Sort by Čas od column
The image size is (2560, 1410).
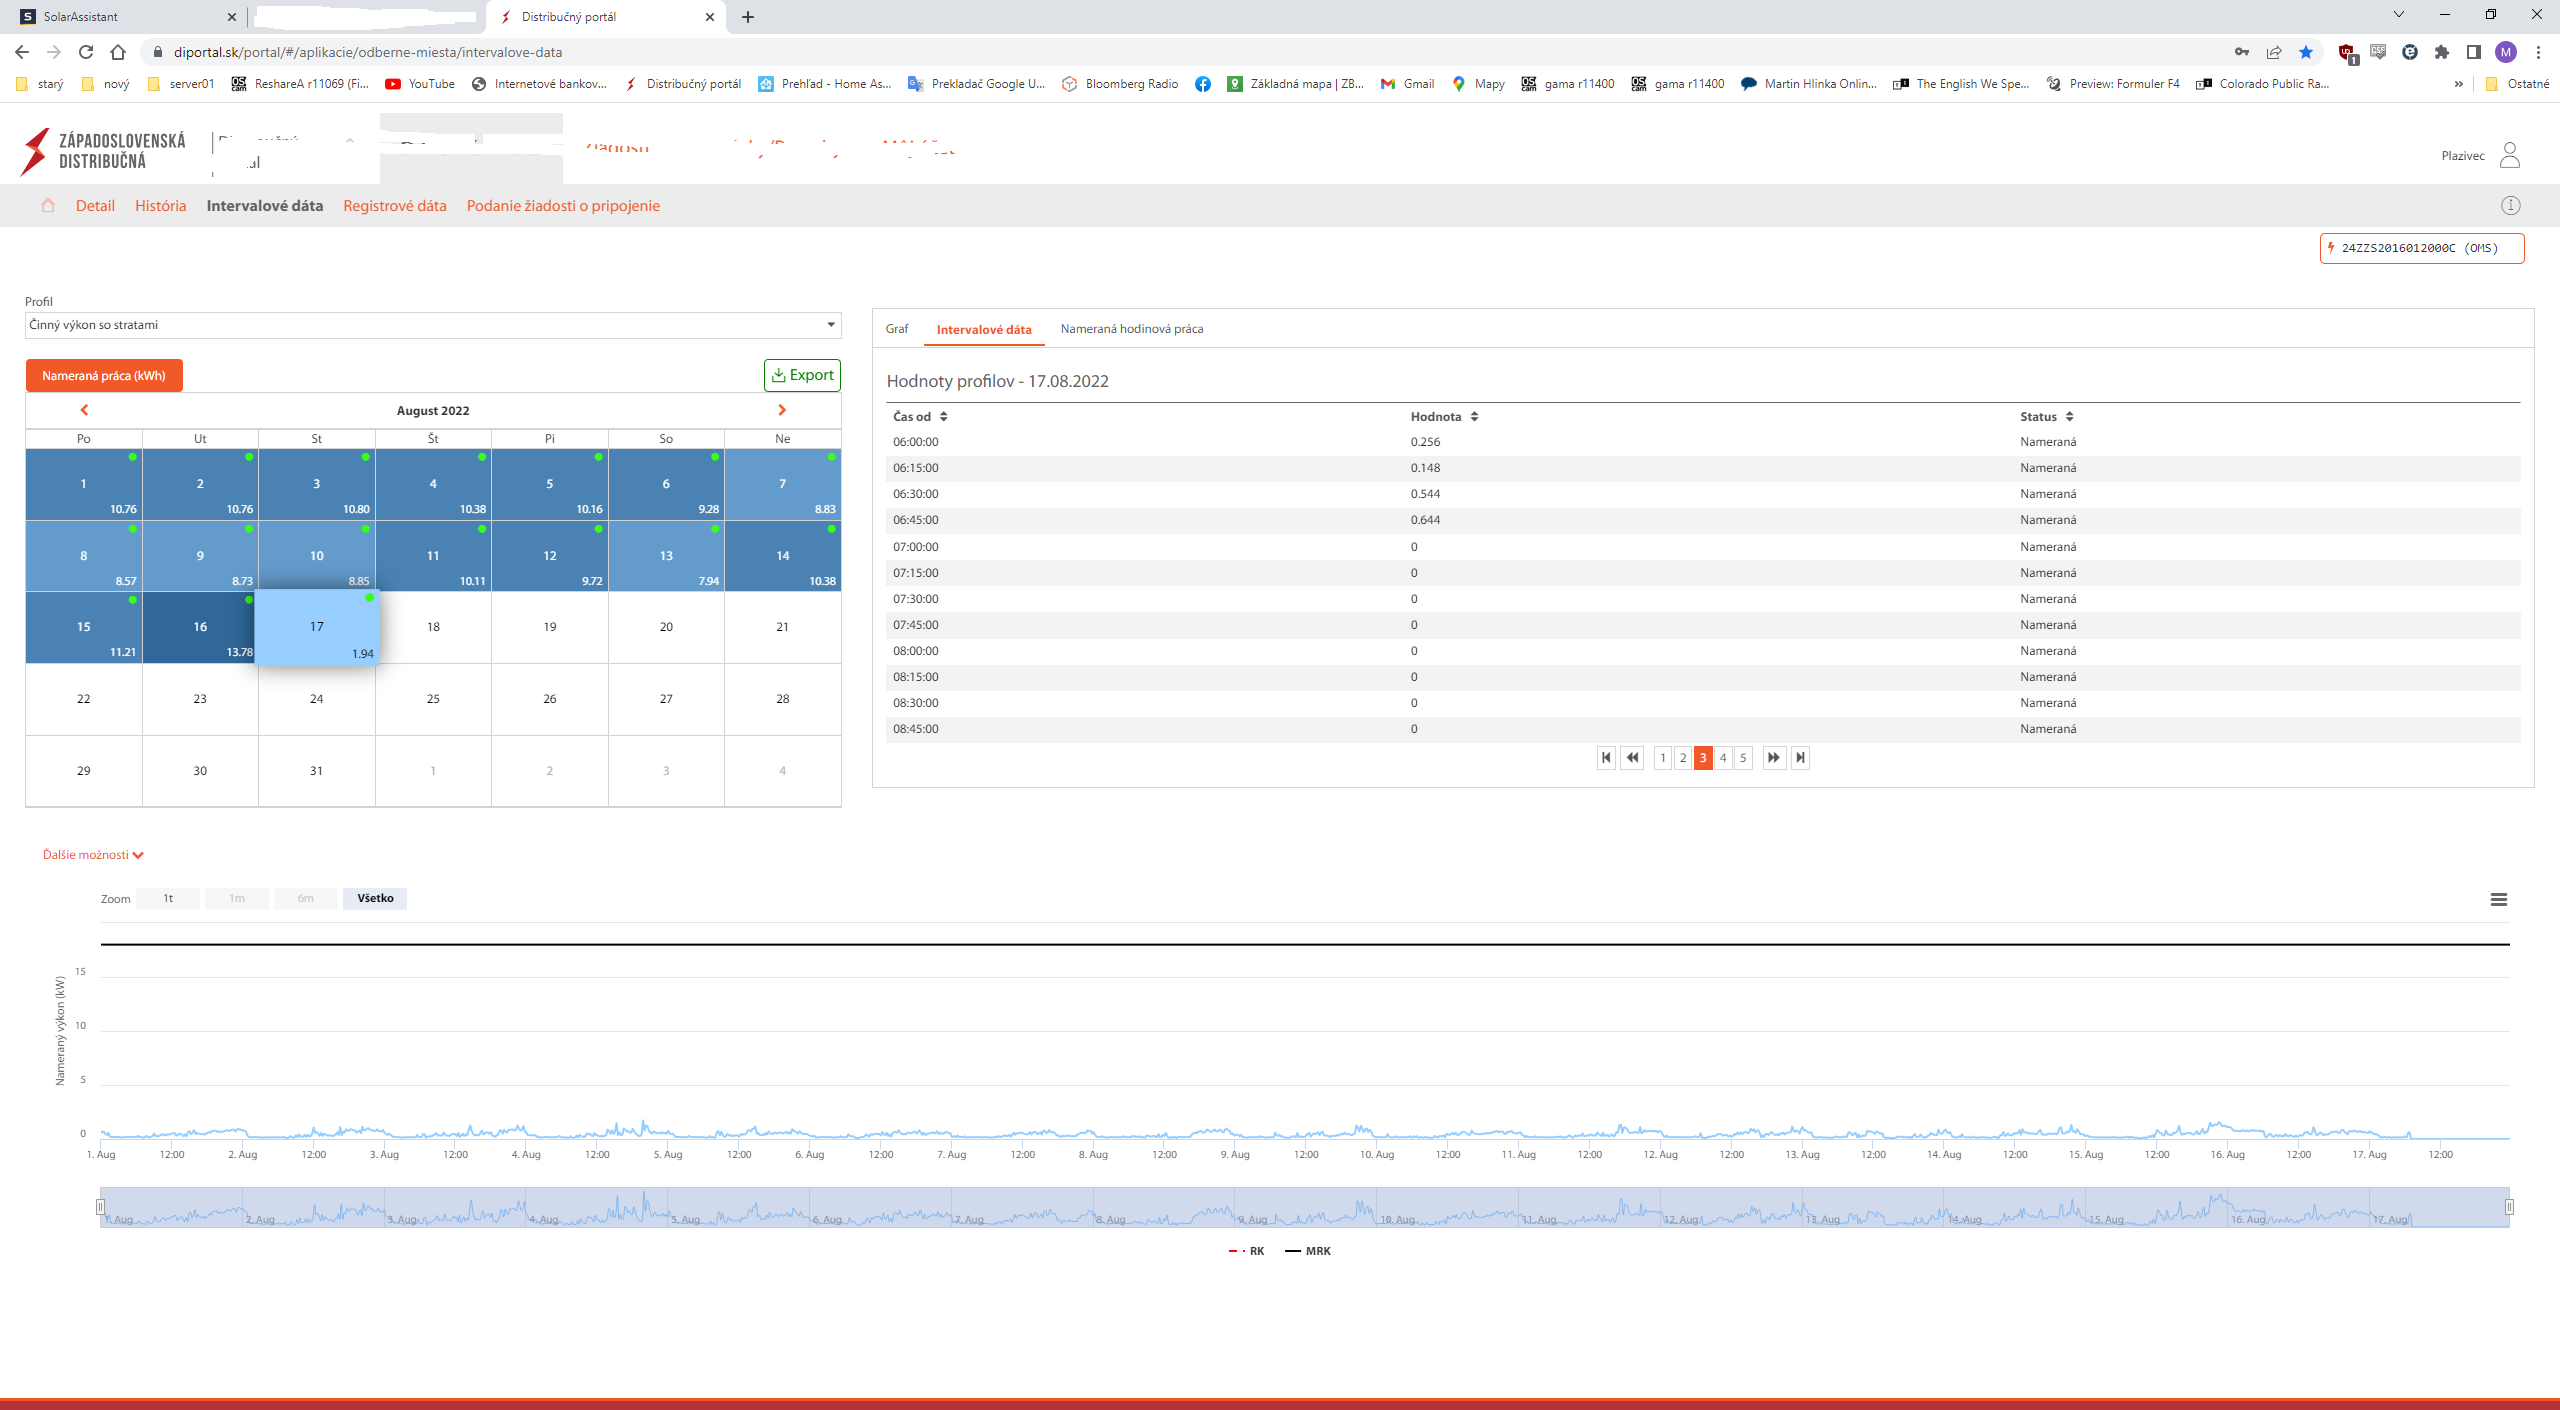tap(920, 417)
